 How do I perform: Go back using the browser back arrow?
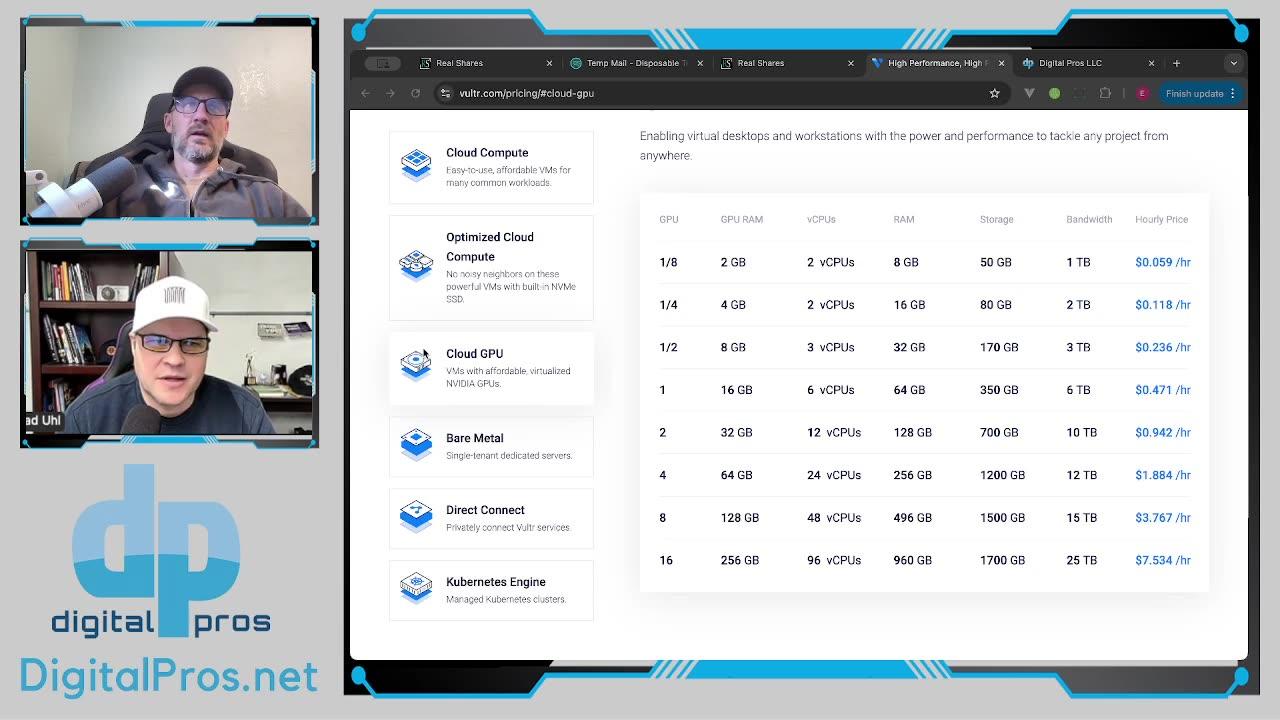(x=365, y=93)
